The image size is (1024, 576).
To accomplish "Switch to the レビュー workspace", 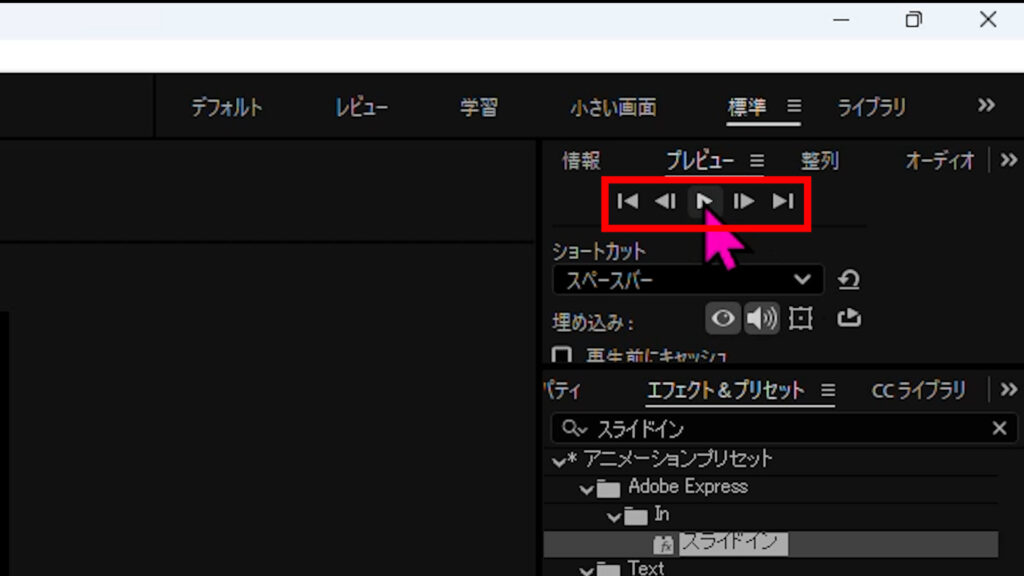I will click(x=361, y=107).
